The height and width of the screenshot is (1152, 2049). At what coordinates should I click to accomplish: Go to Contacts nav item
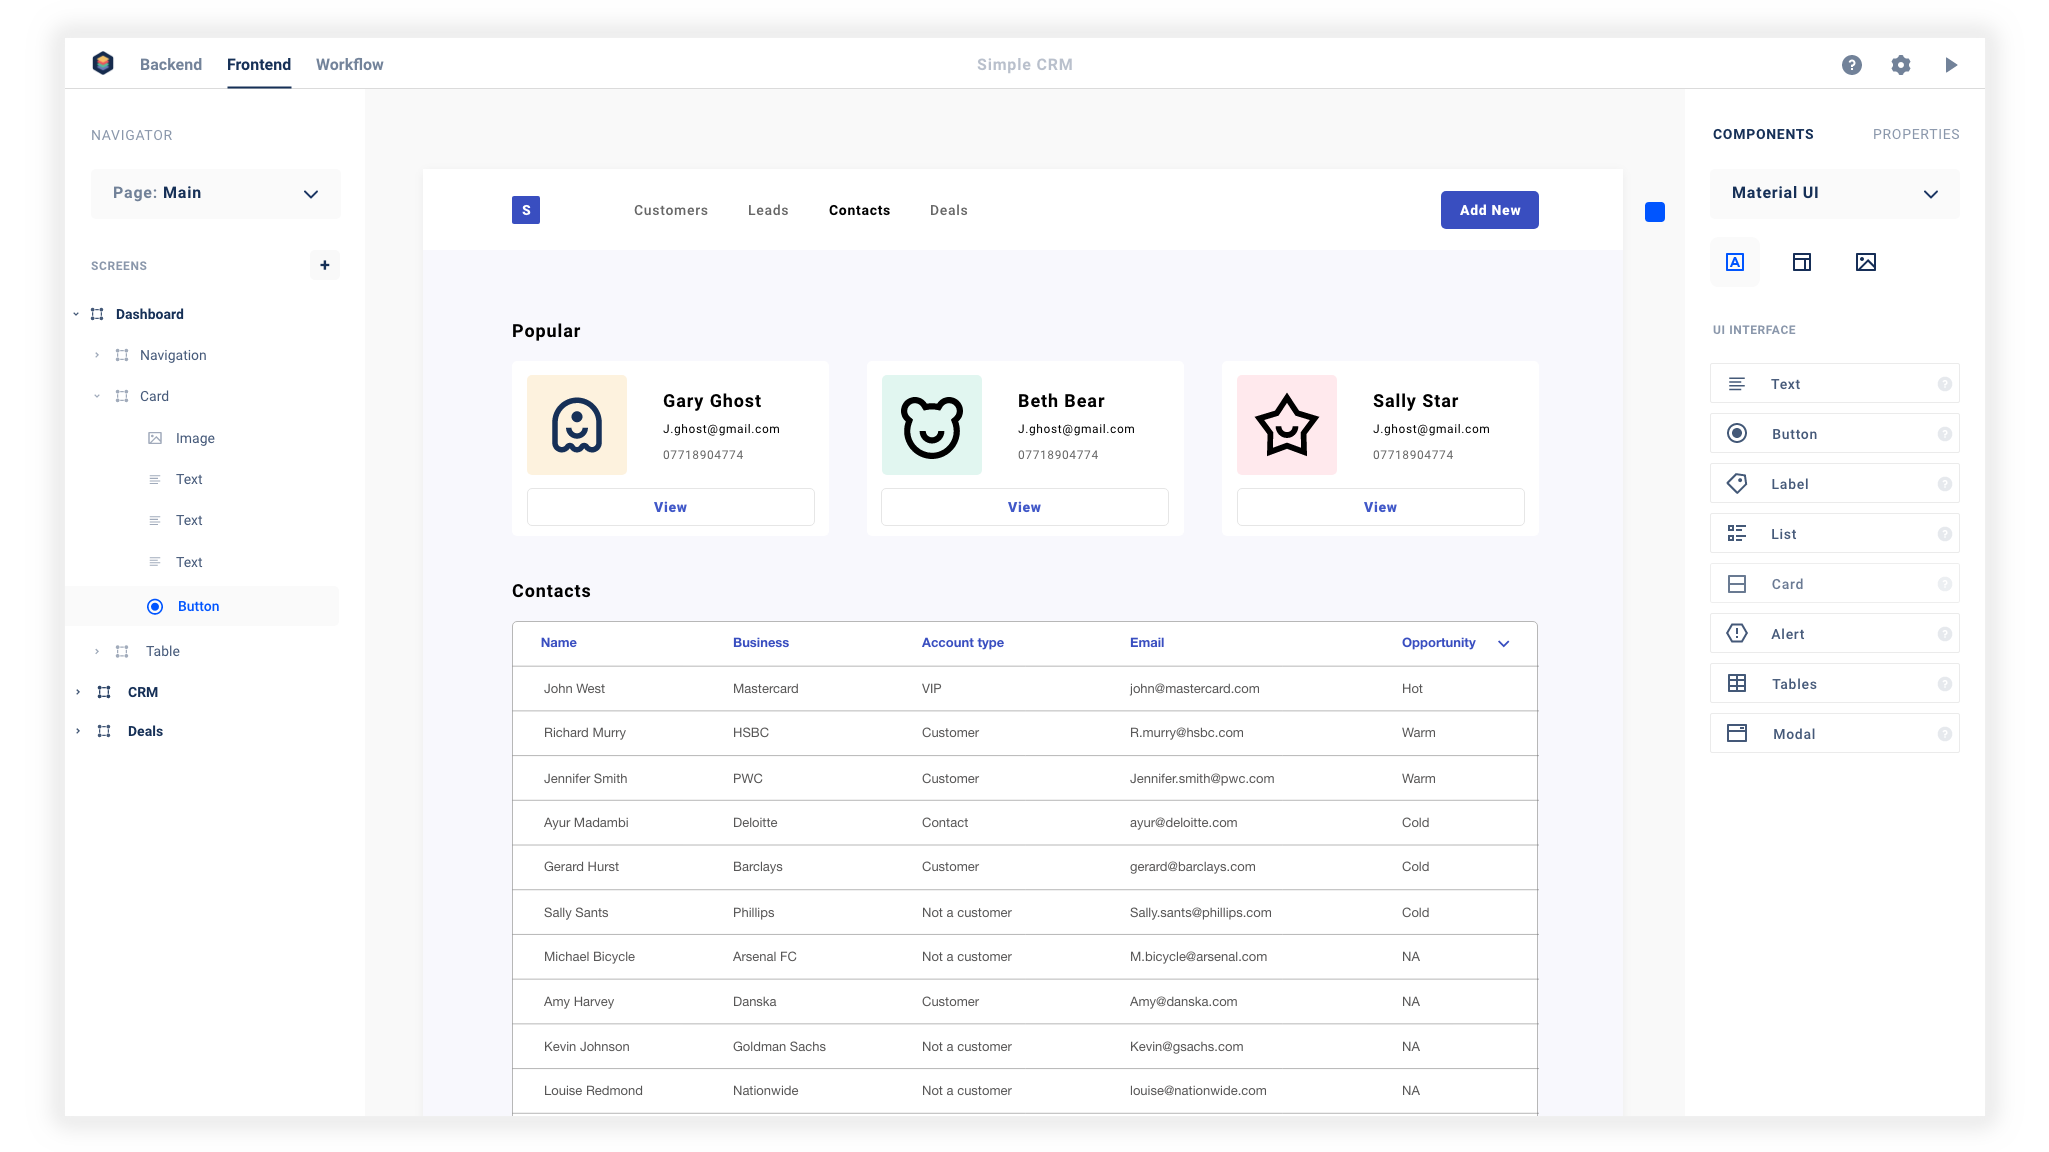(x=860, y=210)
